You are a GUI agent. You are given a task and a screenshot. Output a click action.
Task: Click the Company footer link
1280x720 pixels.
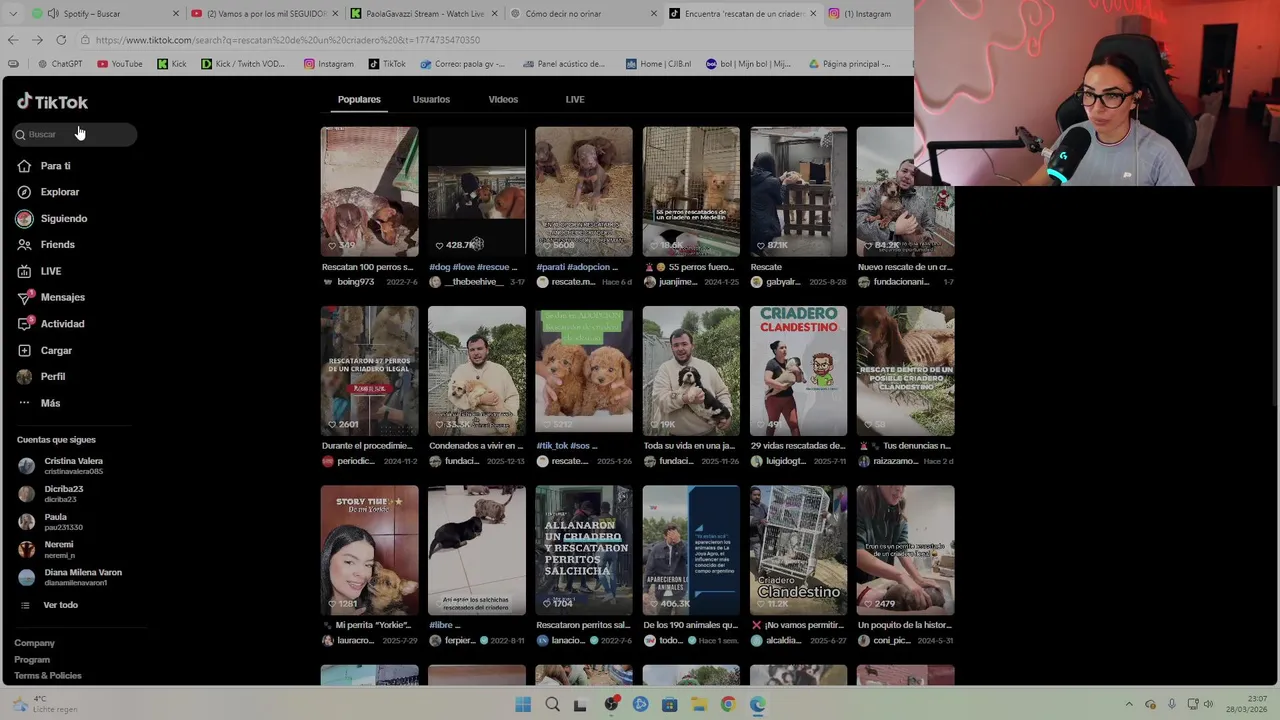pyautogui.click(x=35, y=643)
